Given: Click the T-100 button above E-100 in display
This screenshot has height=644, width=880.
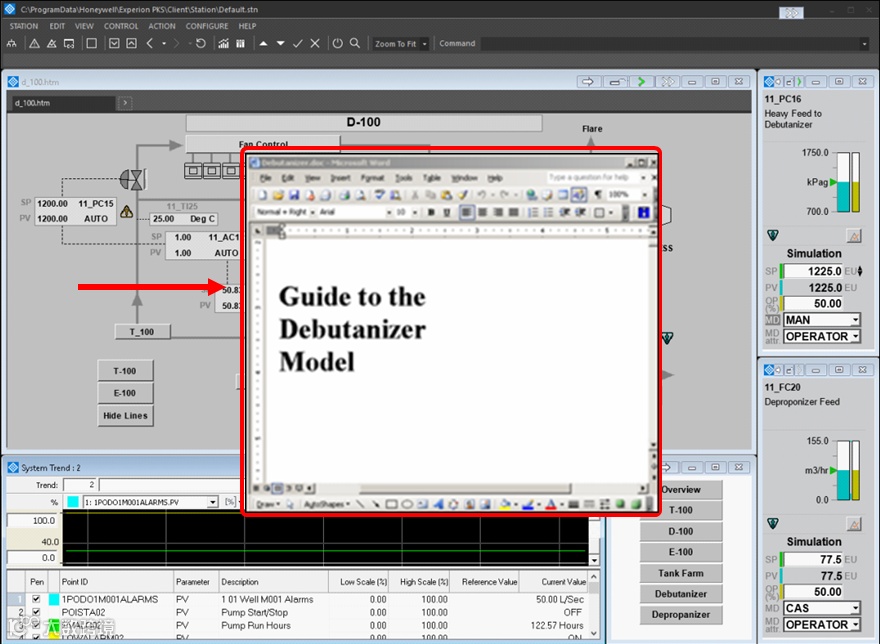Looking at the screenshot, I should pyautogui.click(x=125, y=371).
